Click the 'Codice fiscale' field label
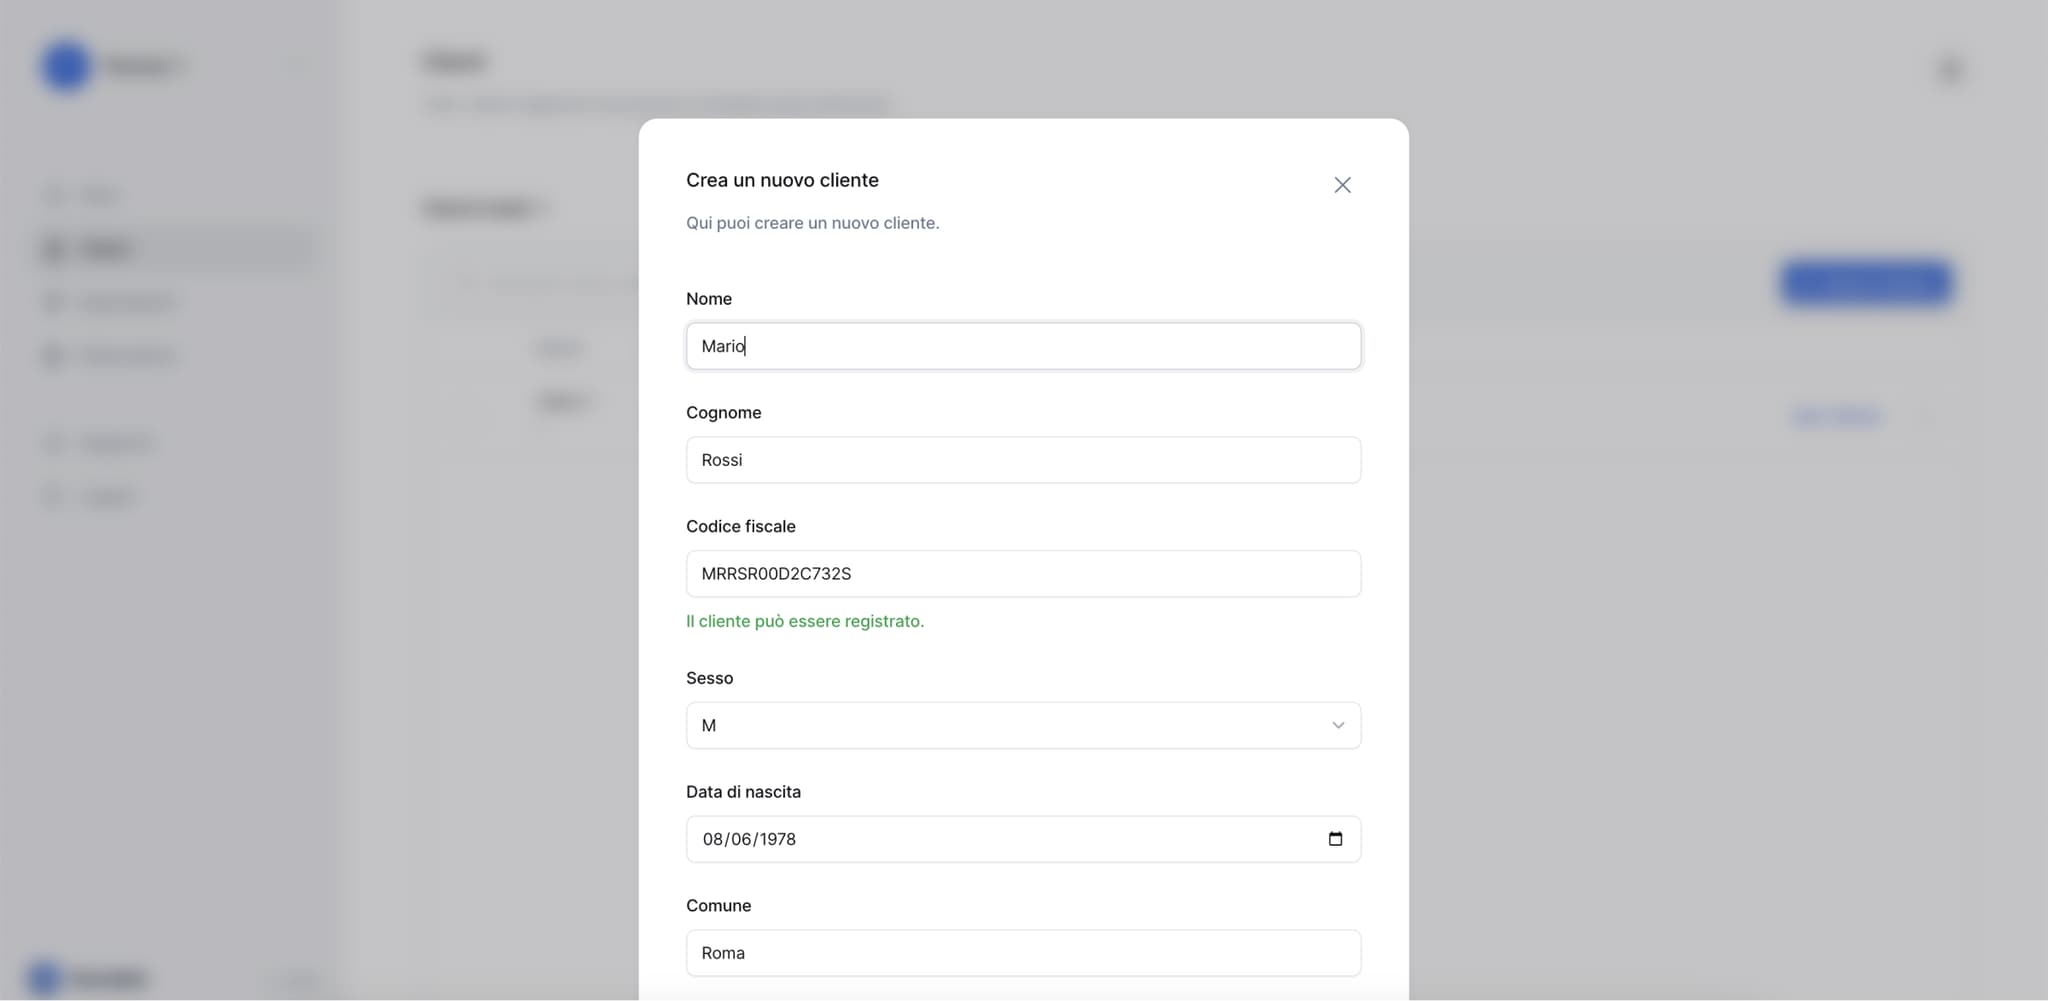Screen dimensions: 2048x1001 click(740, 526)
